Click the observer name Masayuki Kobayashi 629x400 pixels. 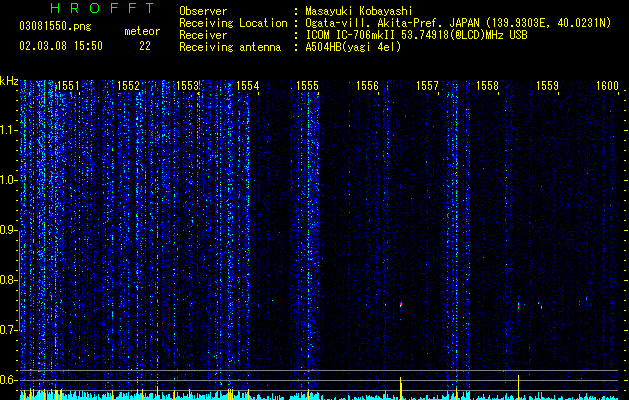click(359, 11)
